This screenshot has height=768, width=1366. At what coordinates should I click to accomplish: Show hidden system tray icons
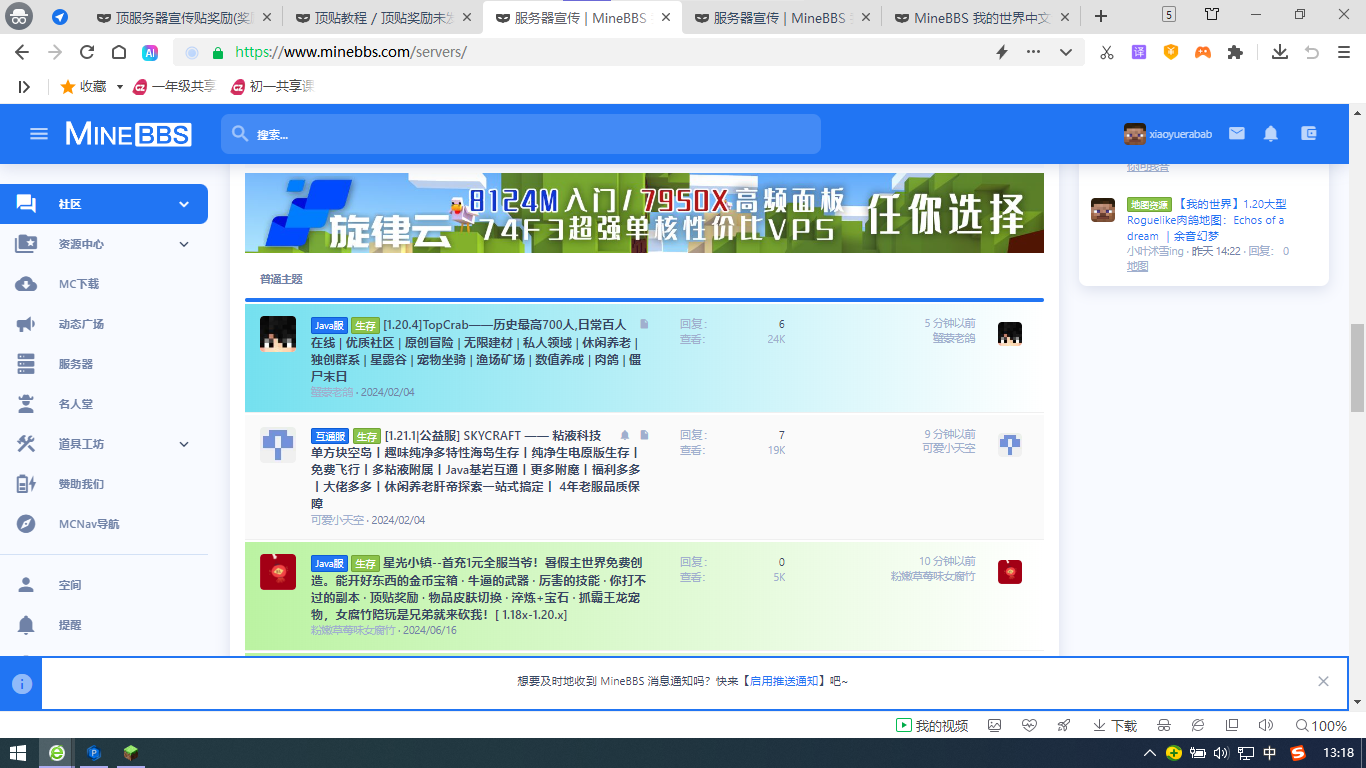[1149, 753]
